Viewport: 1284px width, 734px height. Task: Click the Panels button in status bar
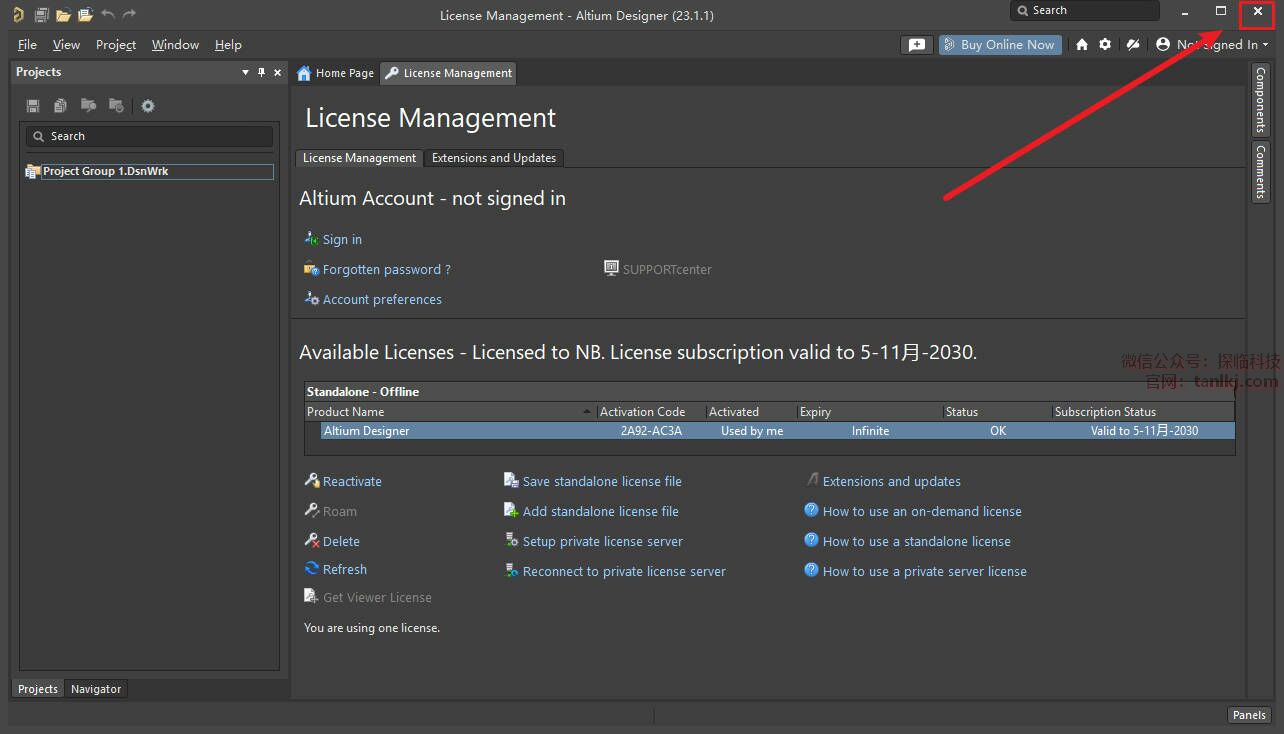point(1250,715)
